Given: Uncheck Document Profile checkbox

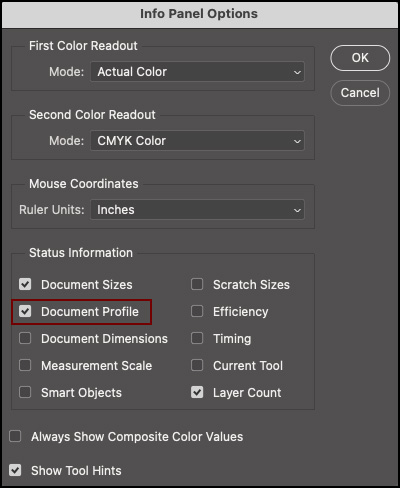Looking at the screenshot, I should [25, 311].
